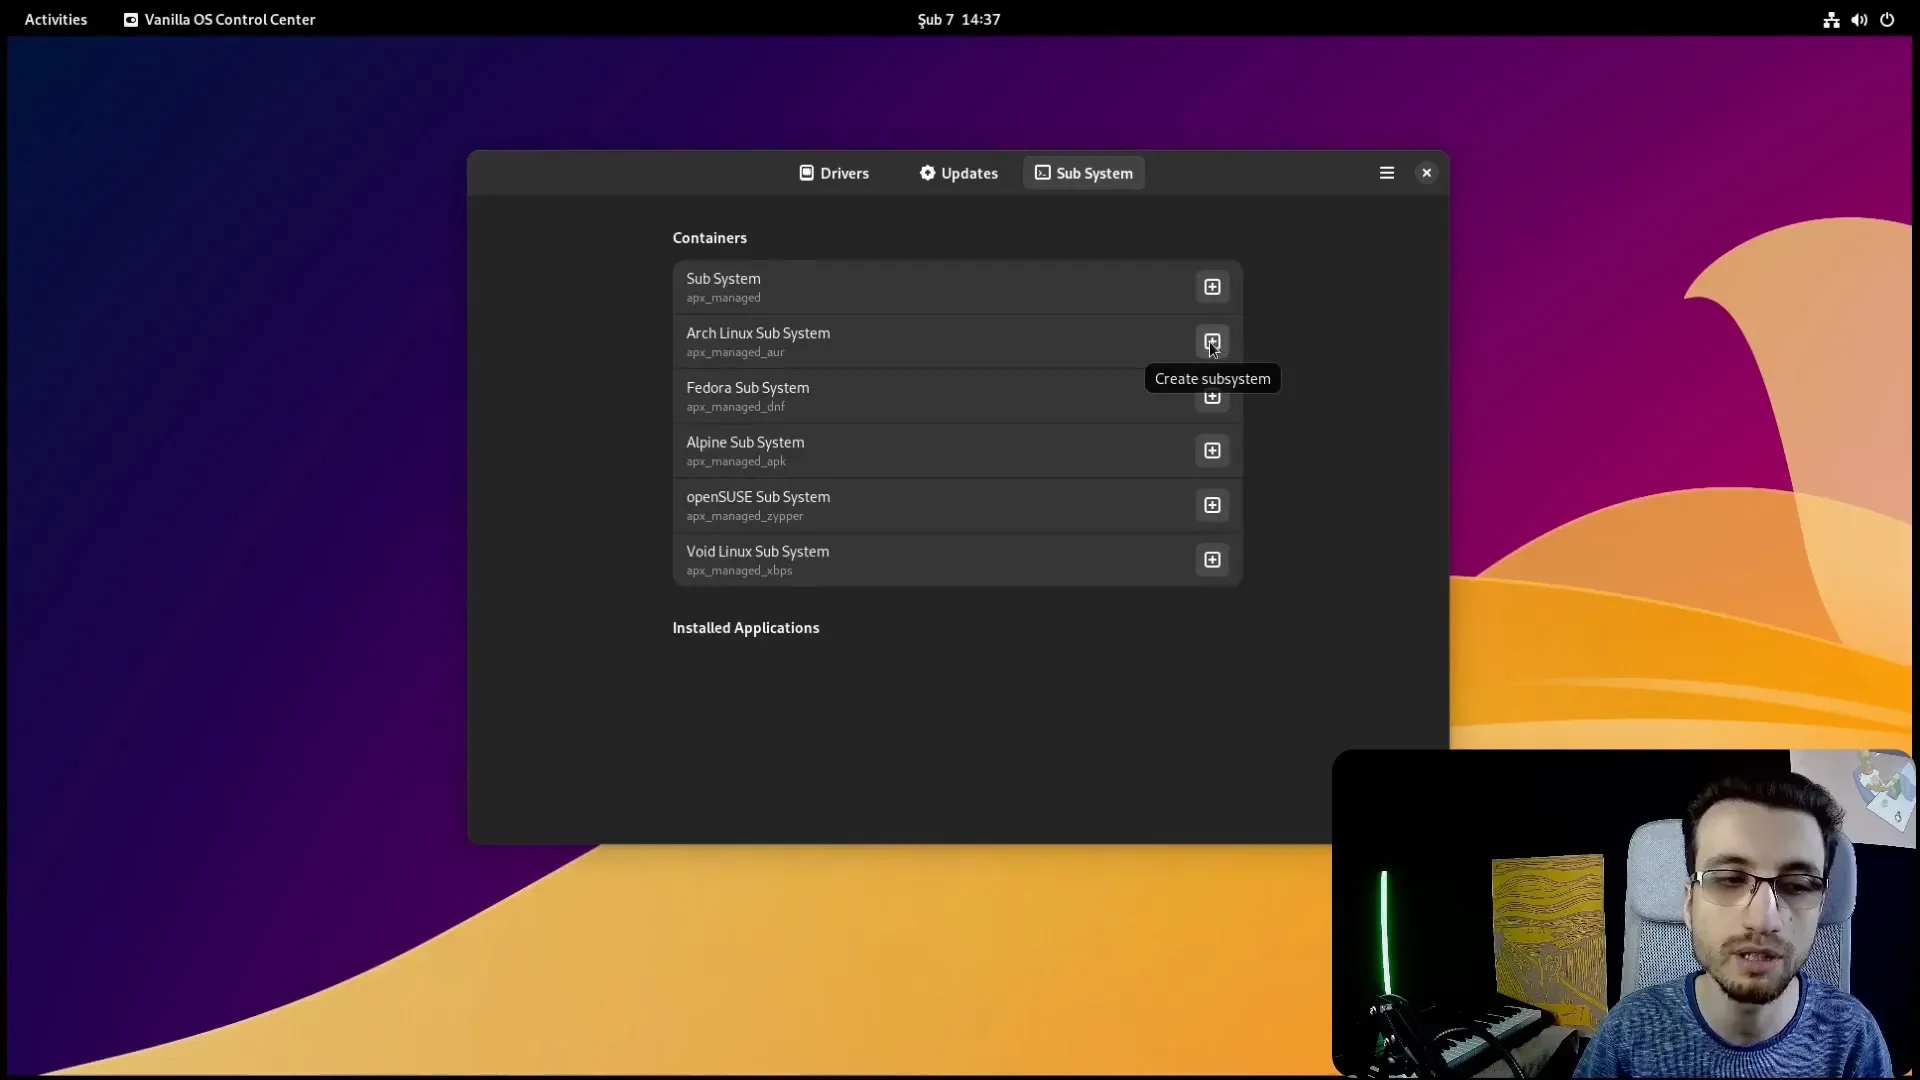
Task: Create the default Sub System container
Action: (x=1212, y=287)
